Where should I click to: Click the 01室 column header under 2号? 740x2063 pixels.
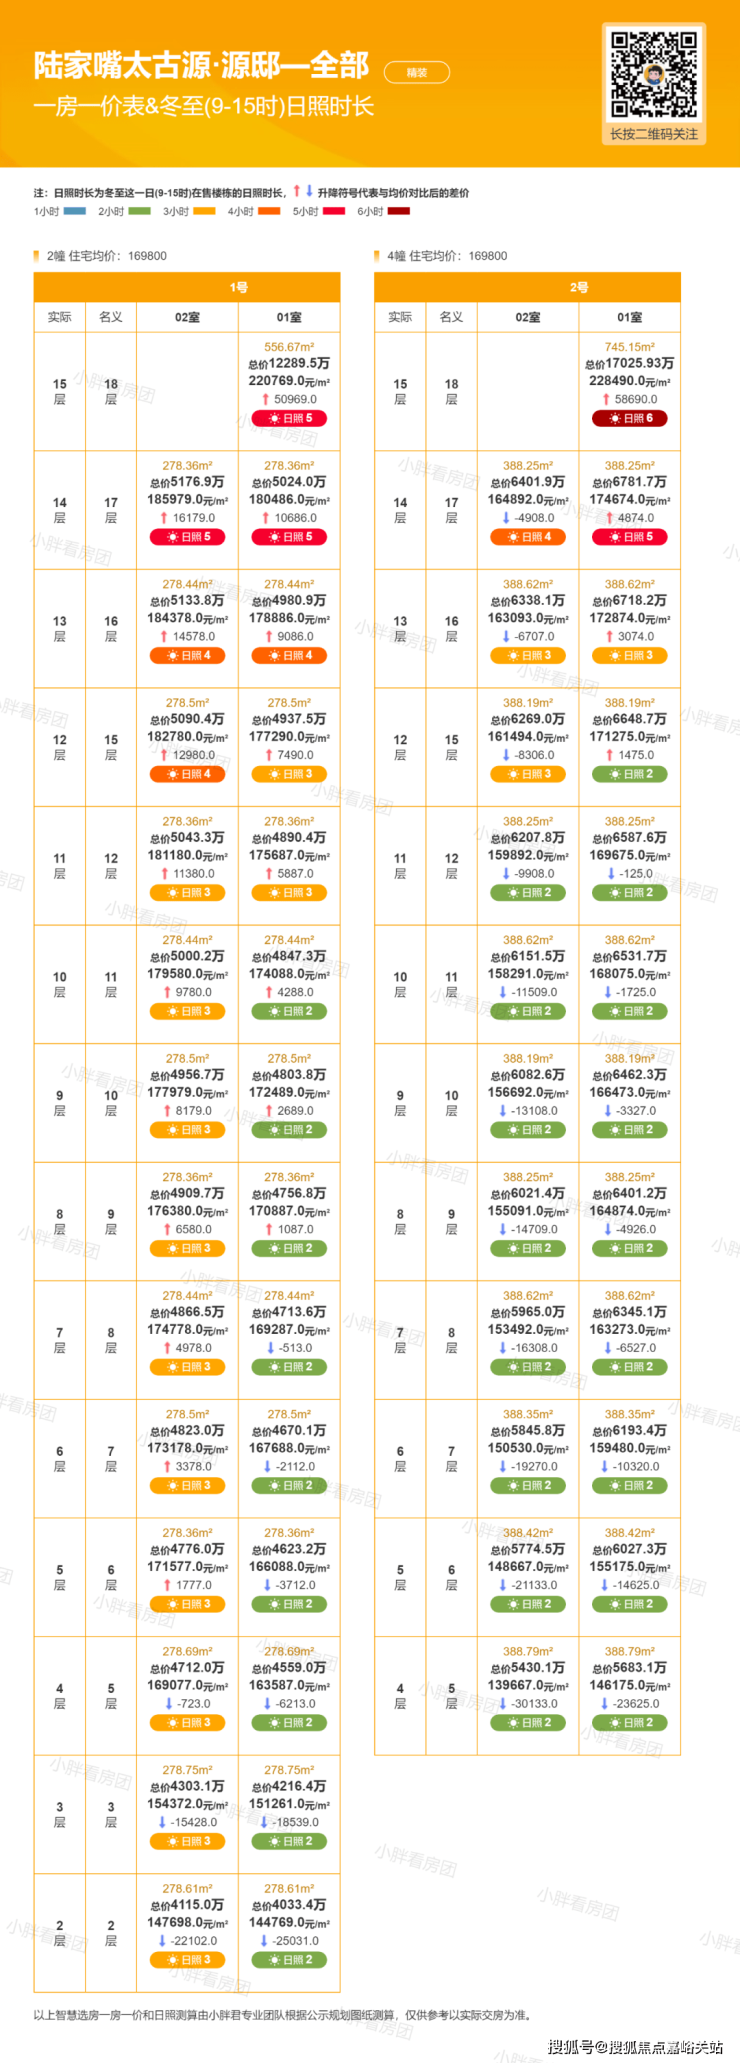click(x=629, y=317)
